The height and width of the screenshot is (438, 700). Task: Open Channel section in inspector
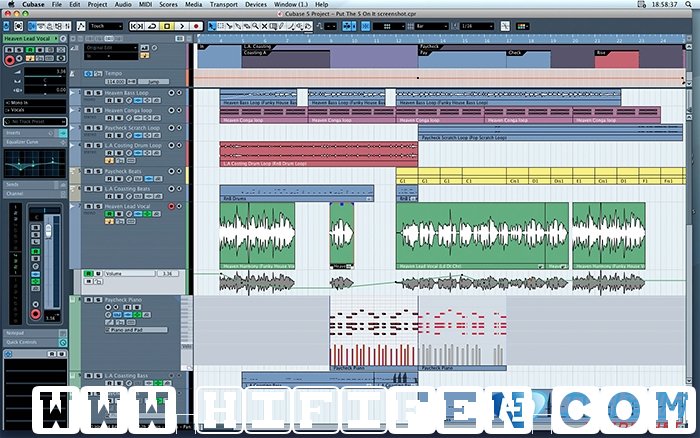[35, 194]
